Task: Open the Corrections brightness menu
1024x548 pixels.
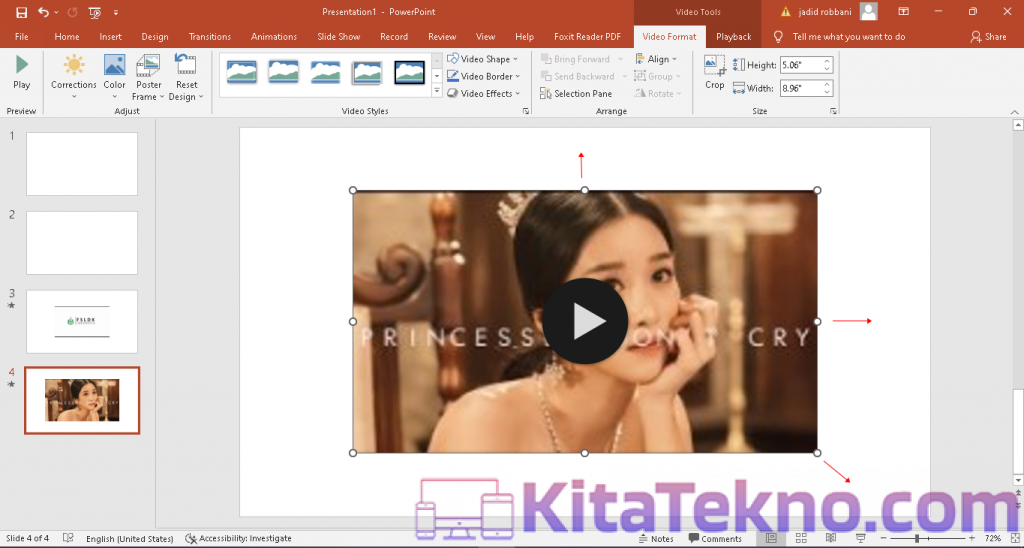Action: (x=74, y=77)
